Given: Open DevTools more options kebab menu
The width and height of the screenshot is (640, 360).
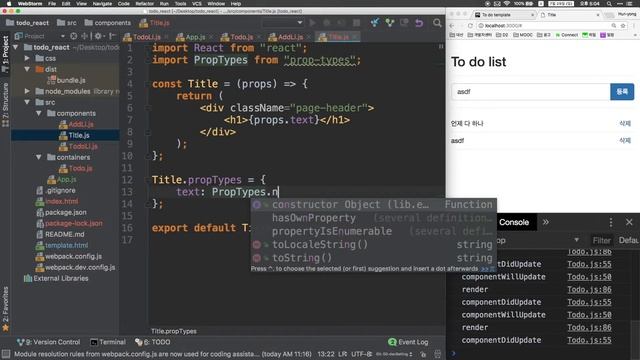Looking at the screenshot, I should click(611, 222).
